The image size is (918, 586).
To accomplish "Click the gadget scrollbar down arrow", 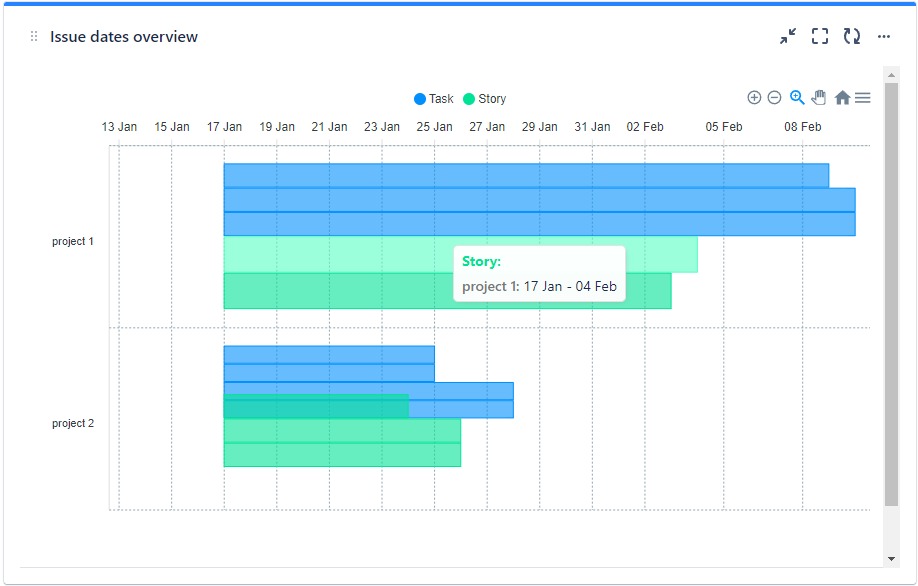I will pos(891,558).
